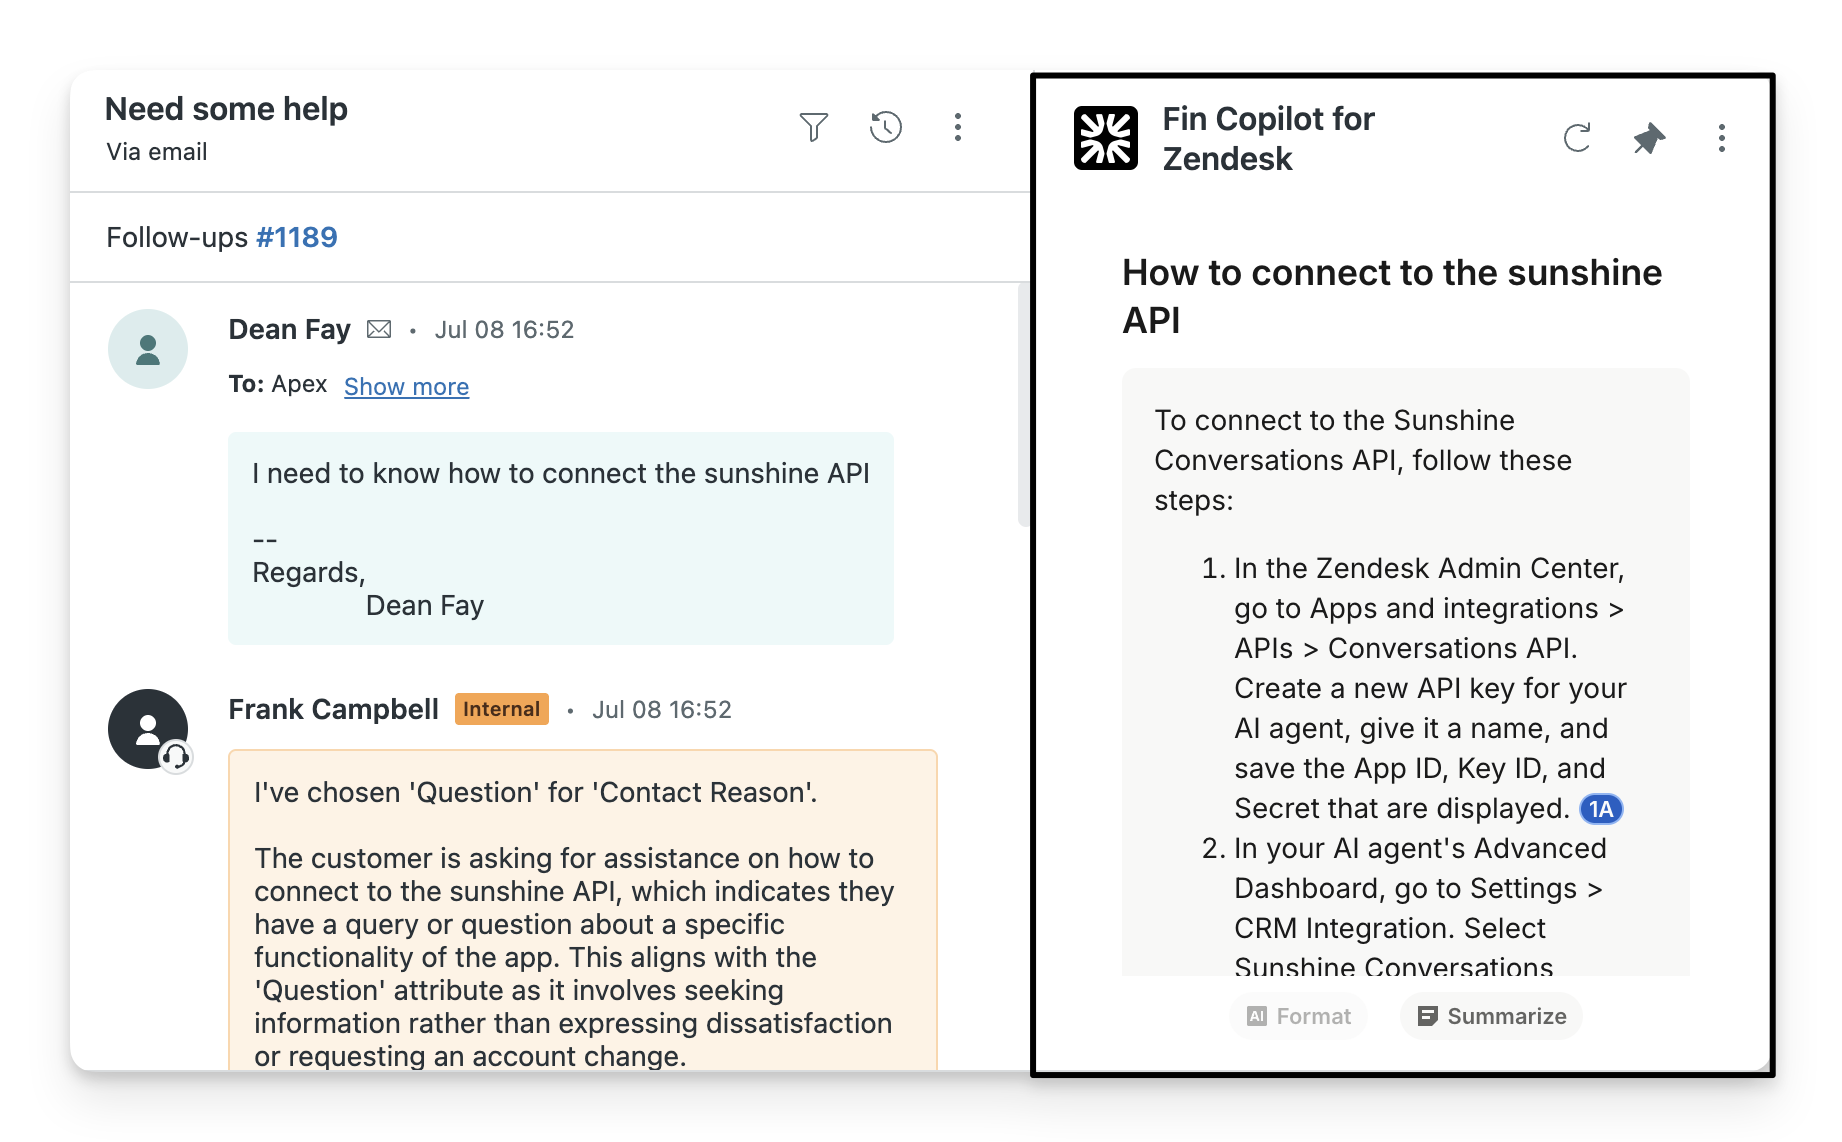Click the Format button
The image size is (1842, 1142).
click(1298, 1016)
